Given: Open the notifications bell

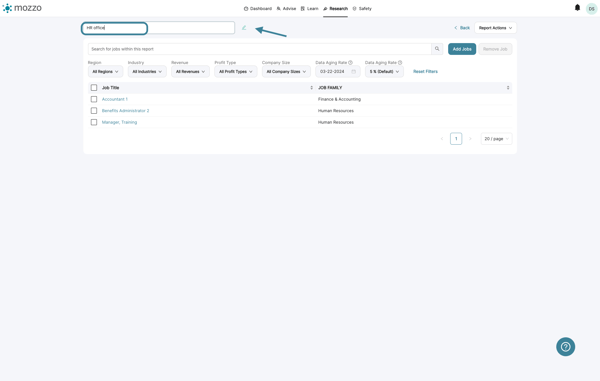Looking at the screenshot, I should [x=577, y=8].
